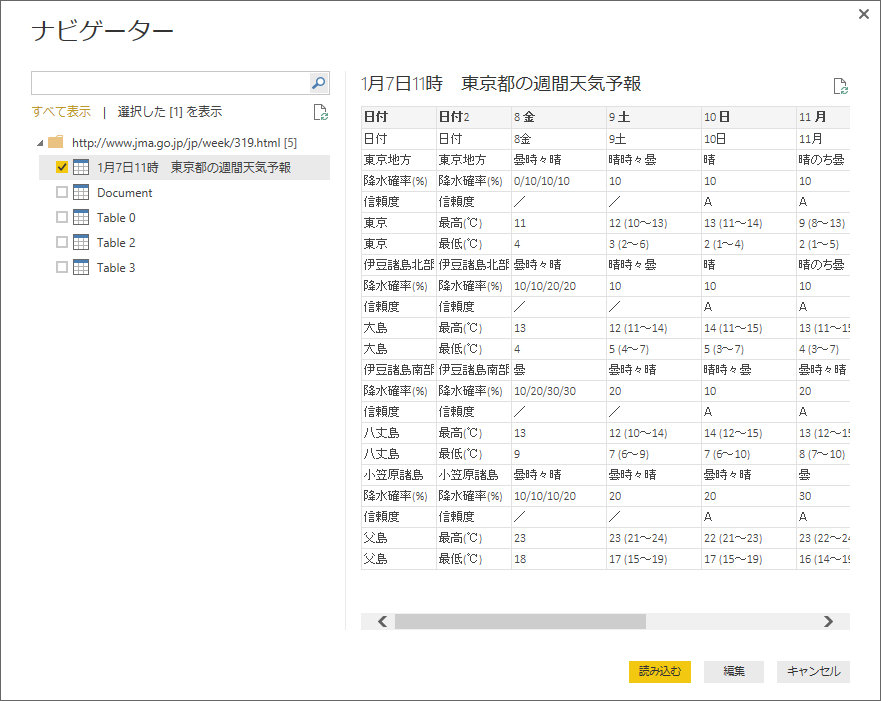Click the 7 (6～10) temperature cell
The width and height of the screenshot is (881, 701).
748,454
